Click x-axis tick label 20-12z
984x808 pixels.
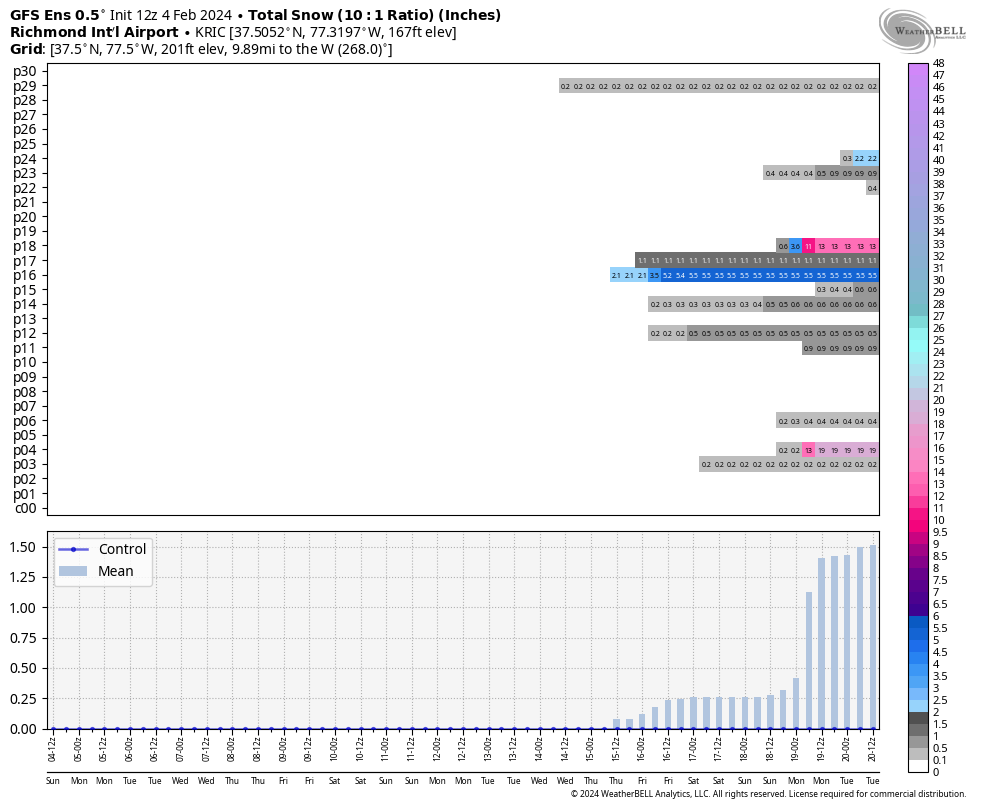click(872, 750)
